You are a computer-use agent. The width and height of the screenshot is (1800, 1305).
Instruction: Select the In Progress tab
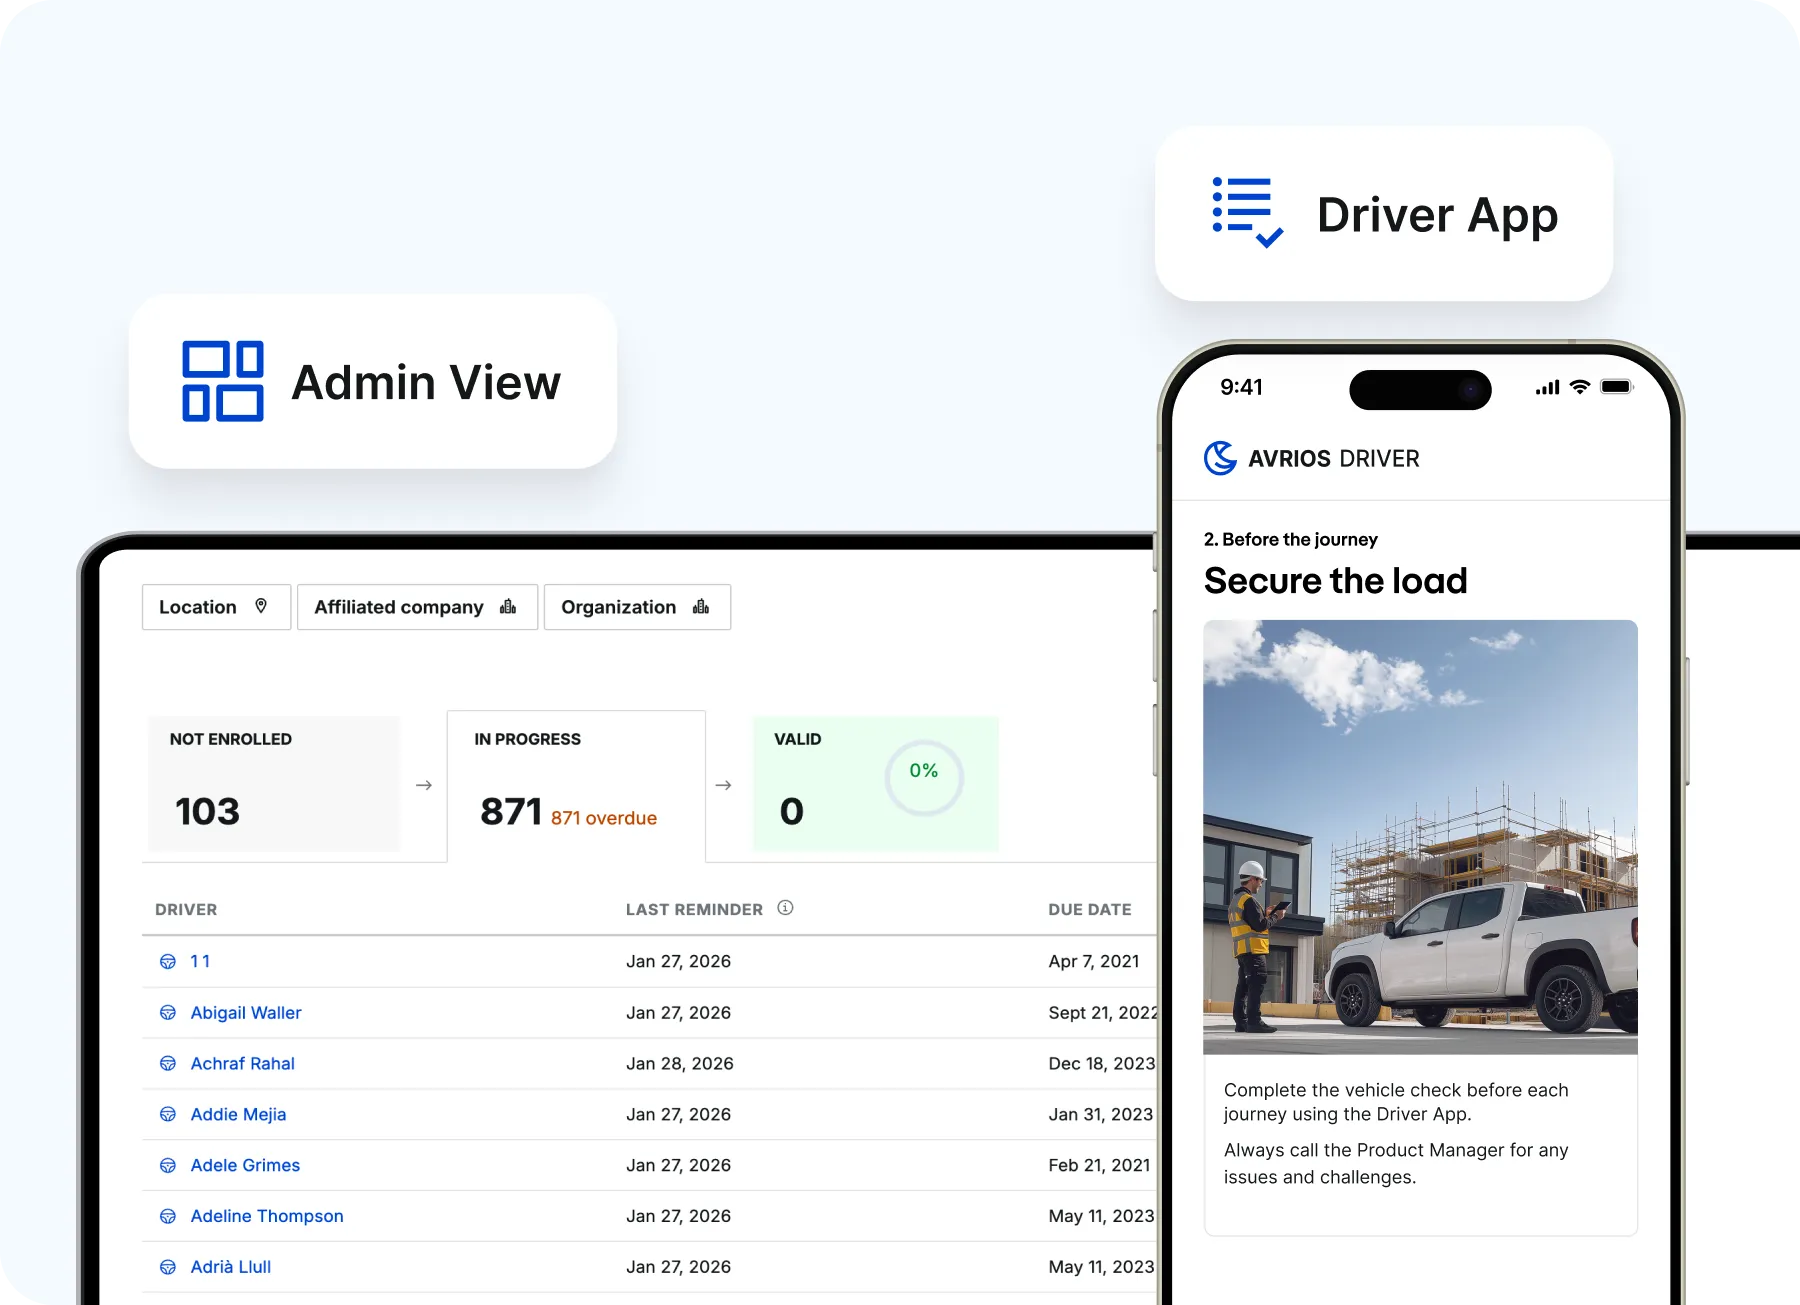tap(576, 786)
